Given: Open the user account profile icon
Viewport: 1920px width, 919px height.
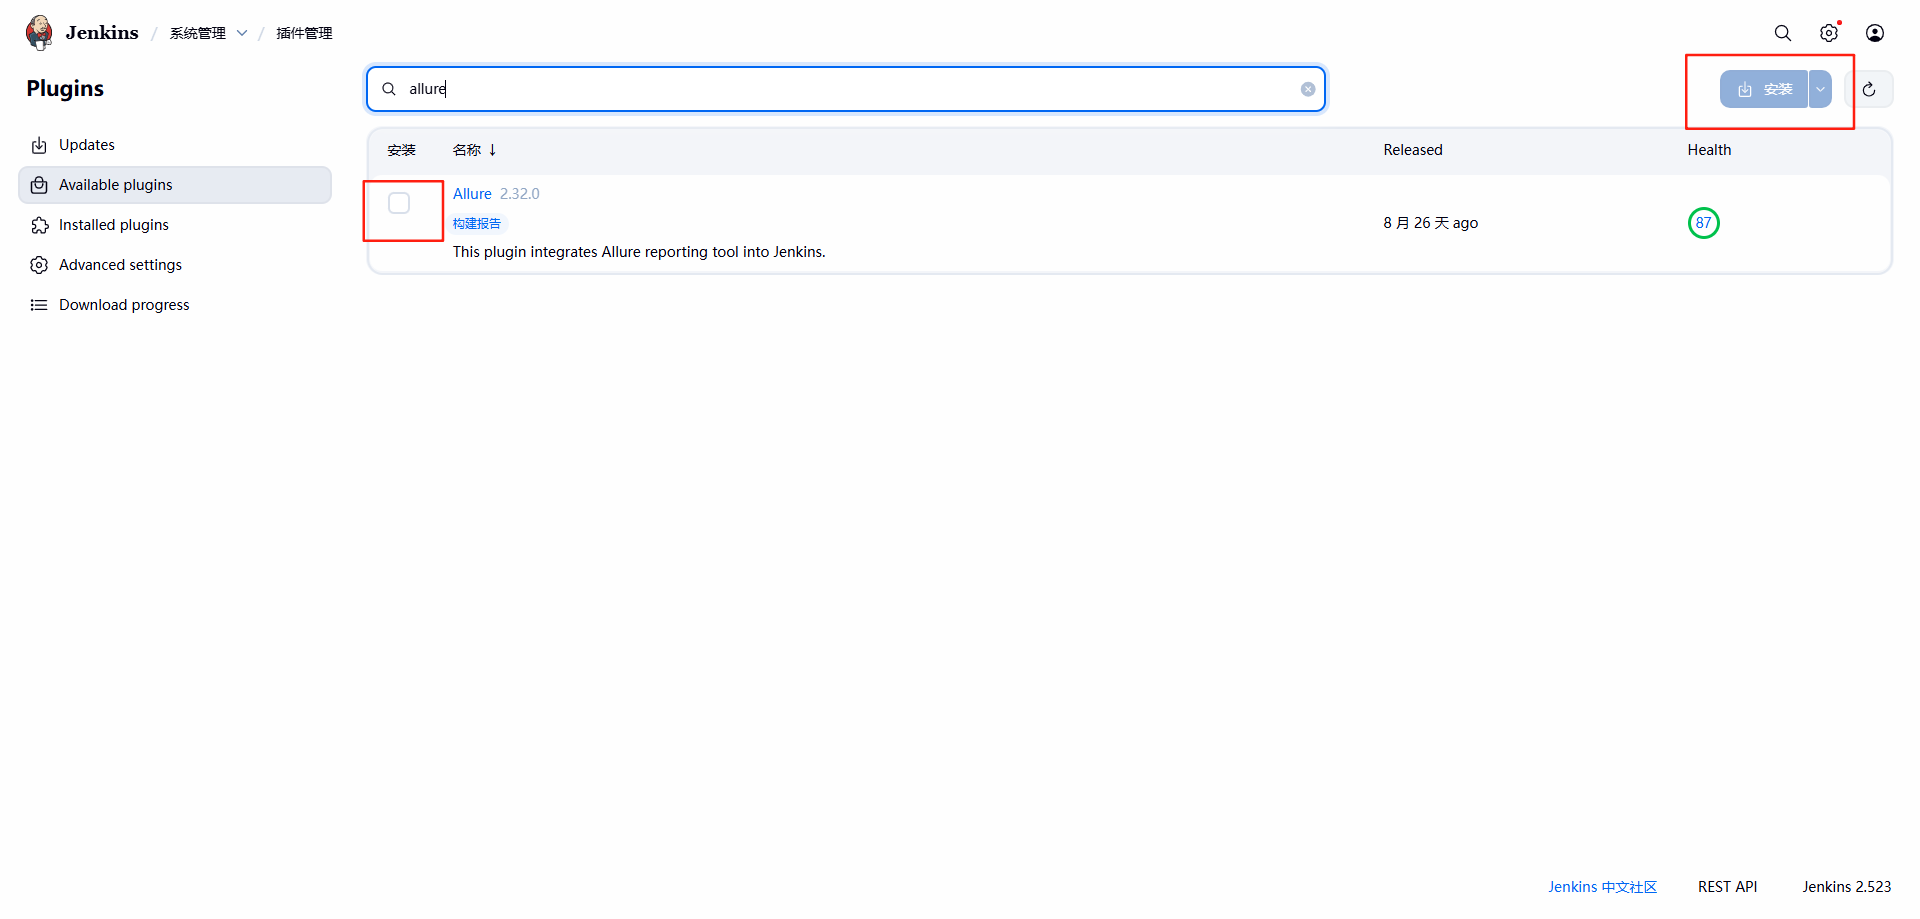Looking at the screenshot, I should pyautogui.click(x=1875, y=33).
